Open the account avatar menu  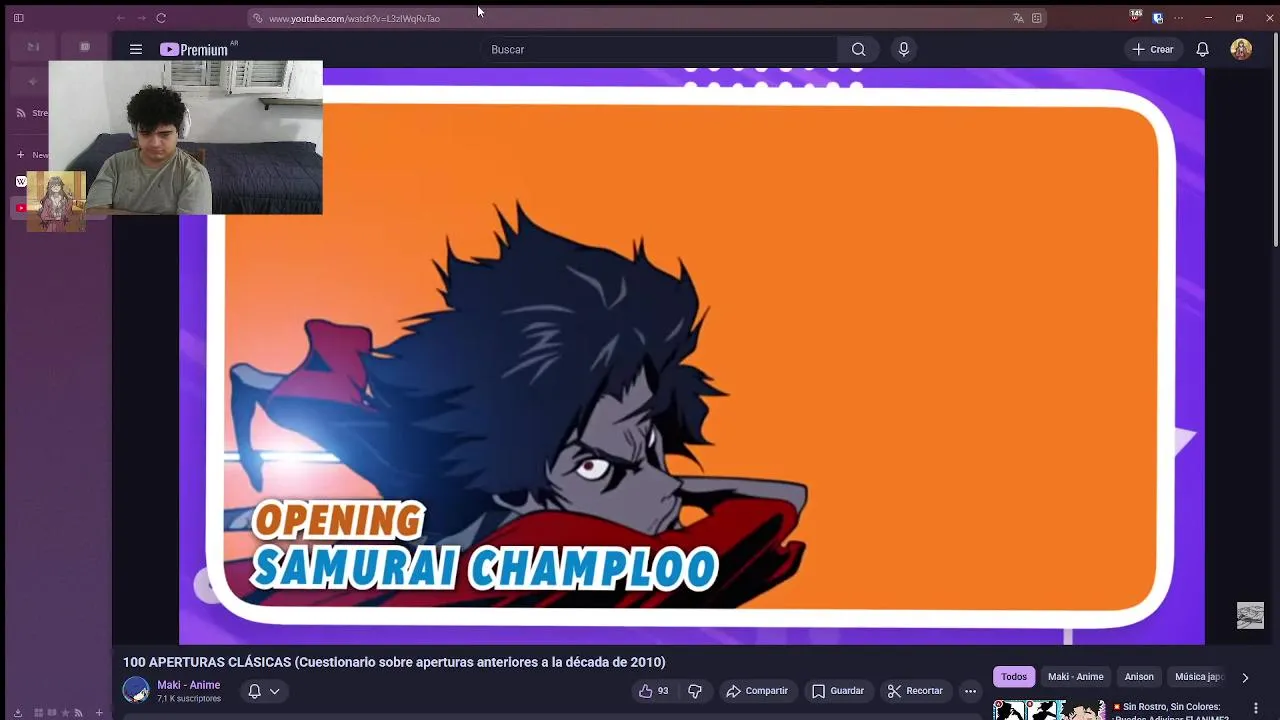[x=1241, y=49]
